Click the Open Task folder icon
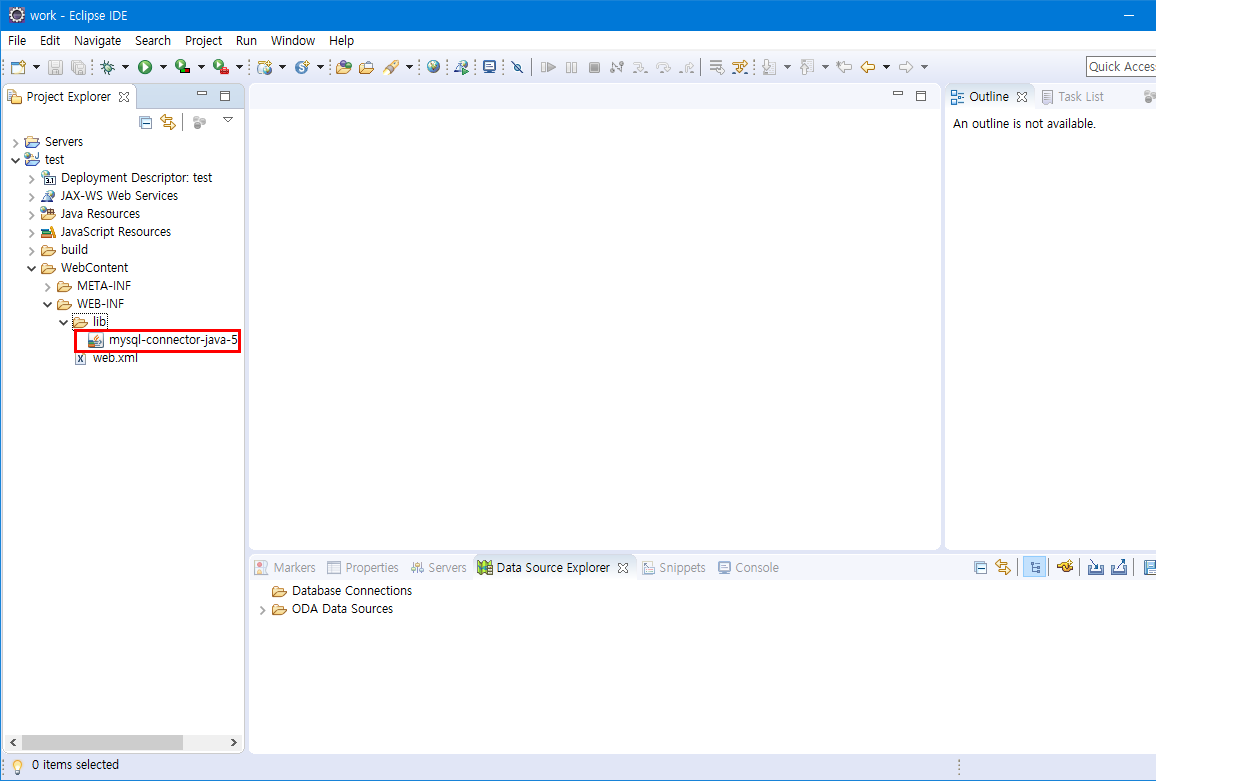This screenshot has width=1244, height=781. click(x=366, y=67)
